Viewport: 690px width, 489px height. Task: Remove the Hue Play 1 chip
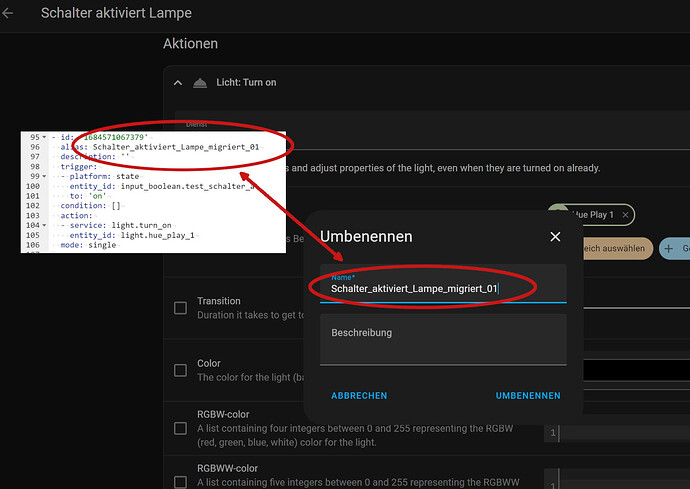click(x=625, y=215)
